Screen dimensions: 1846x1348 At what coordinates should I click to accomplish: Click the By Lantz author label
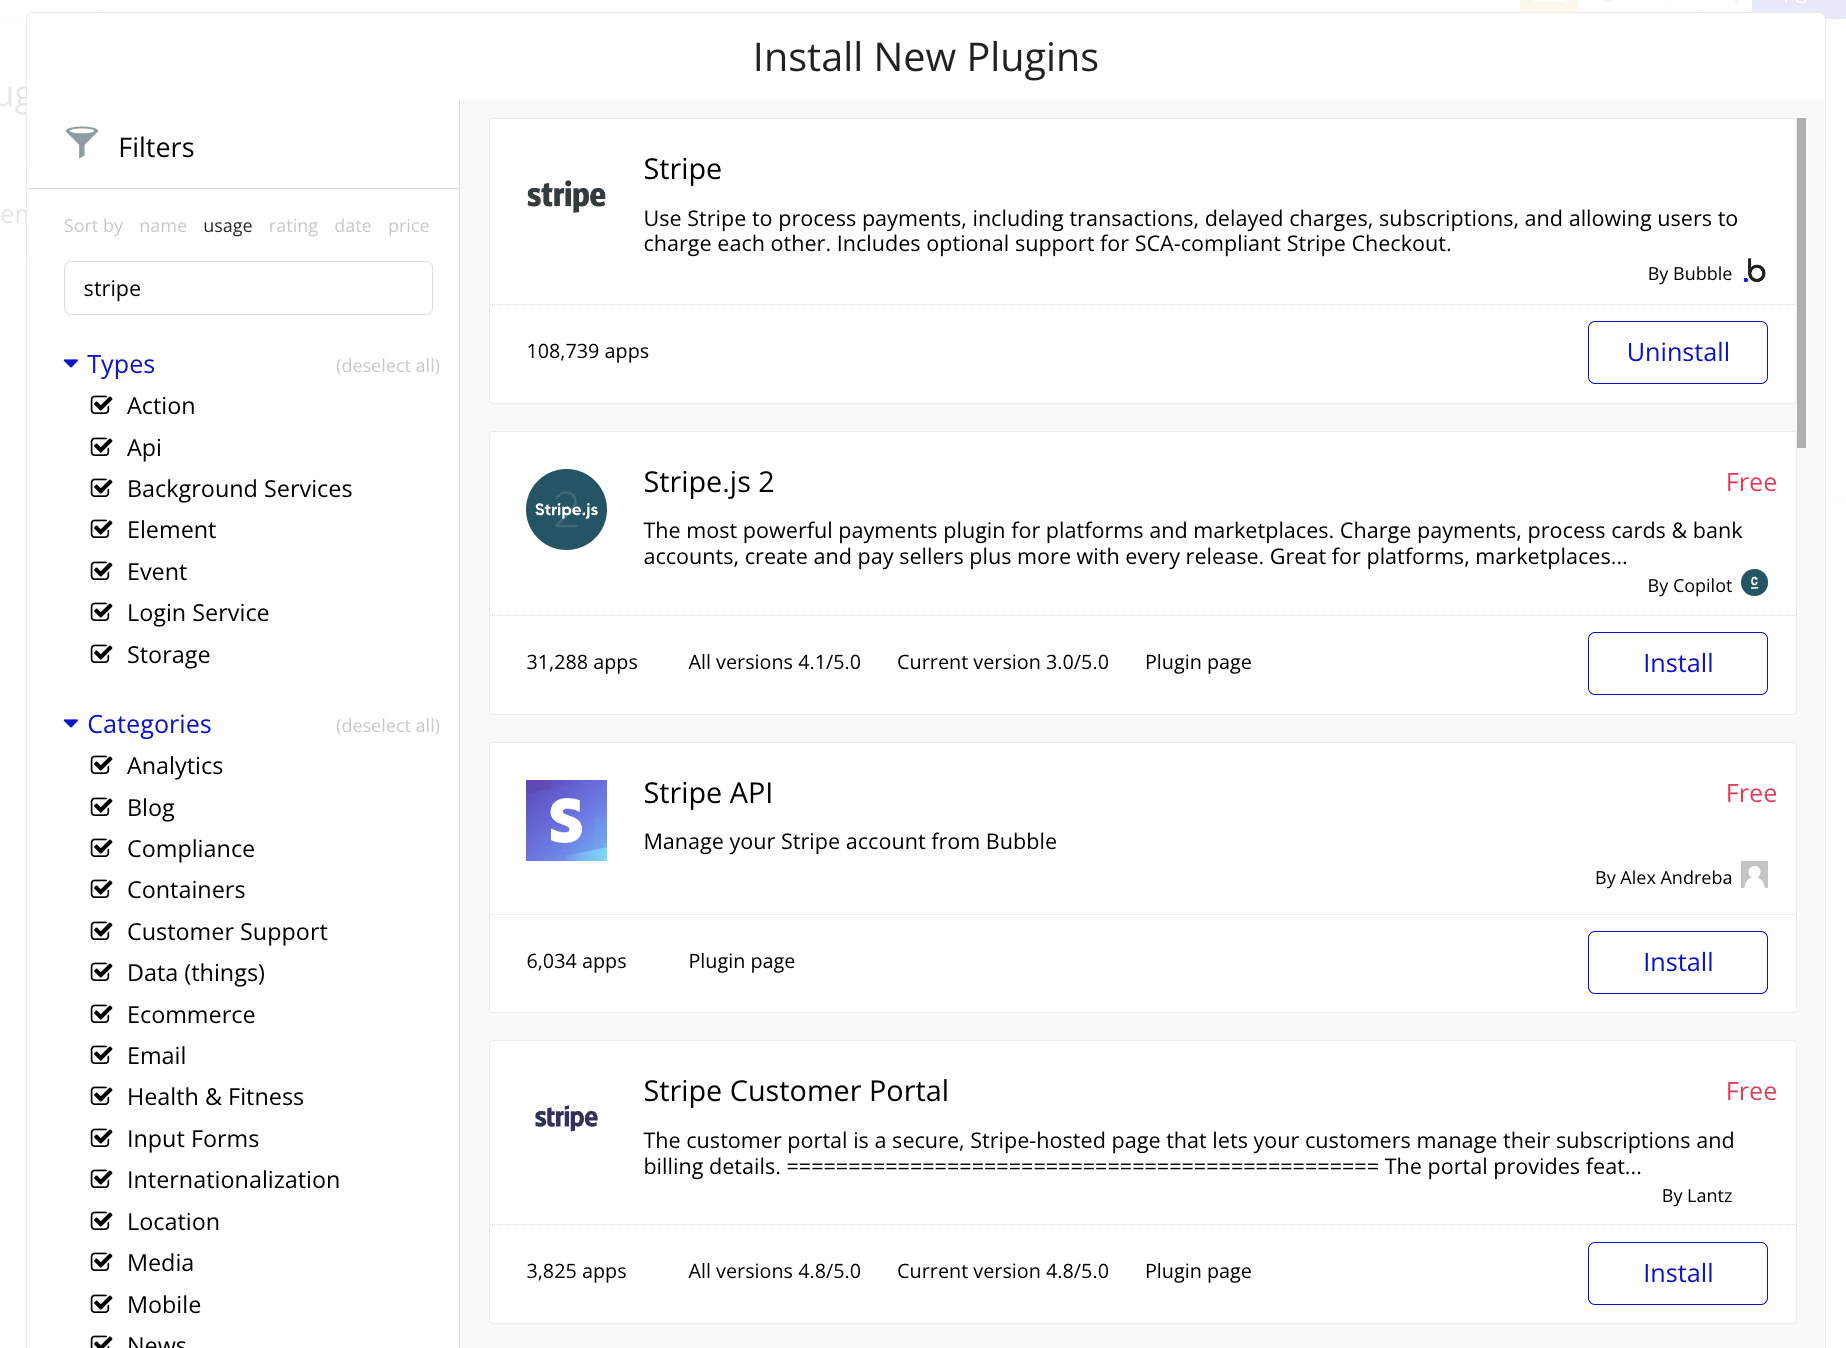tap(1696, 1196)
